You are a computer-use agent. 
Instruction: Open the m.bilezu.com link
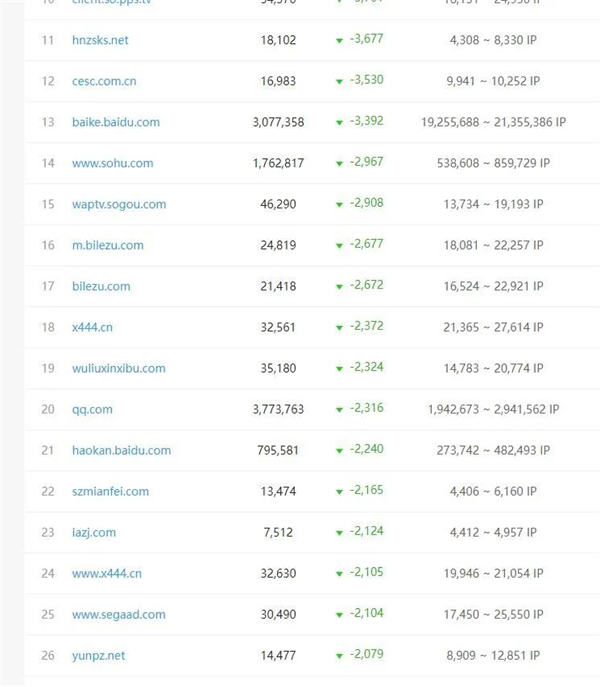click(x=108, y=245)
